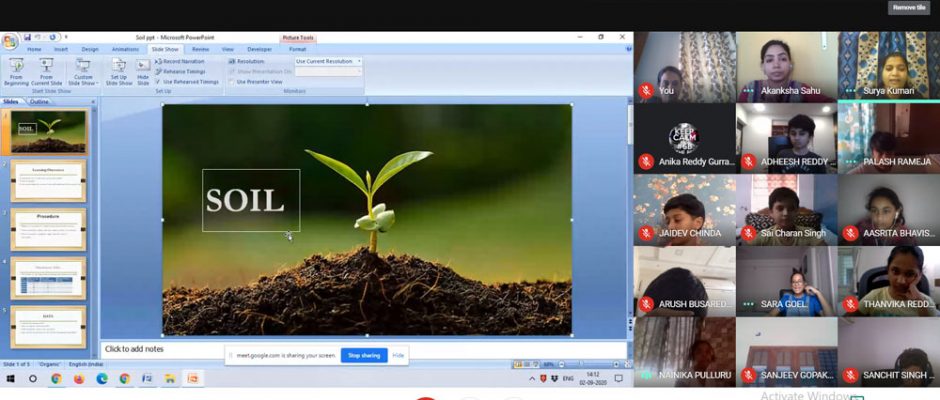940x400 pixels.
Task: Open Dropbox tray icon
Action: [x=553, y=378]
